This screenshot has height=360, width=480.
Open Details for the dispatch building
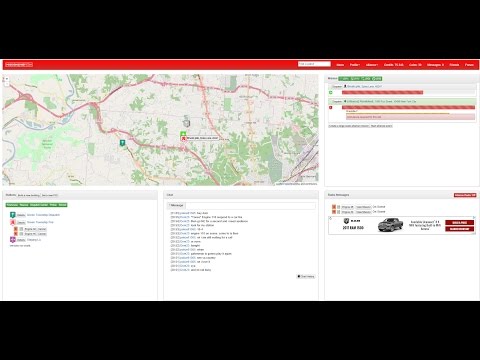[x=21, y=215]
